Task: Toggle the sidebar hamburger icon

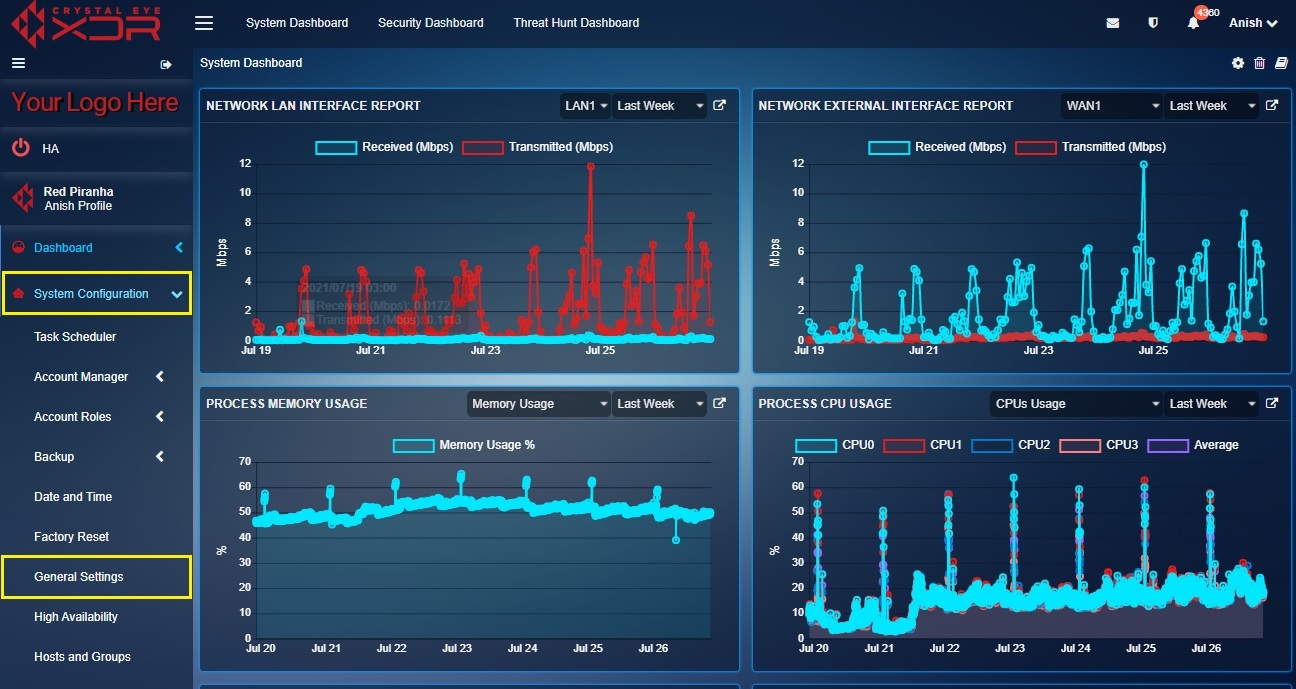Action: point(18,63)
